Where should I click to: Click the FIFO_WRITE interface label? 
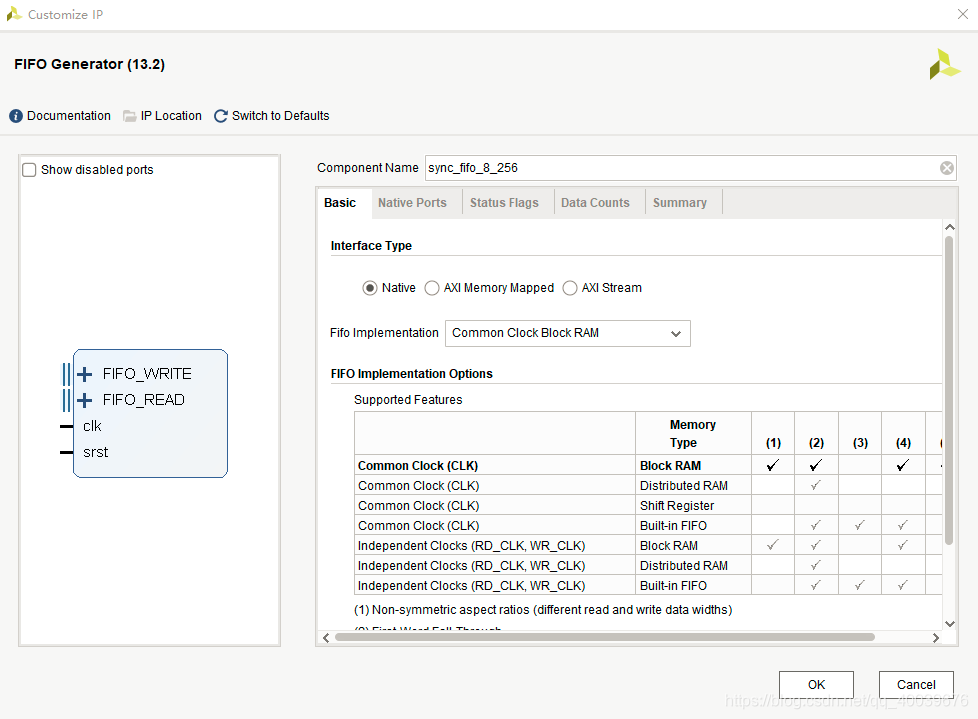point(147,374)
